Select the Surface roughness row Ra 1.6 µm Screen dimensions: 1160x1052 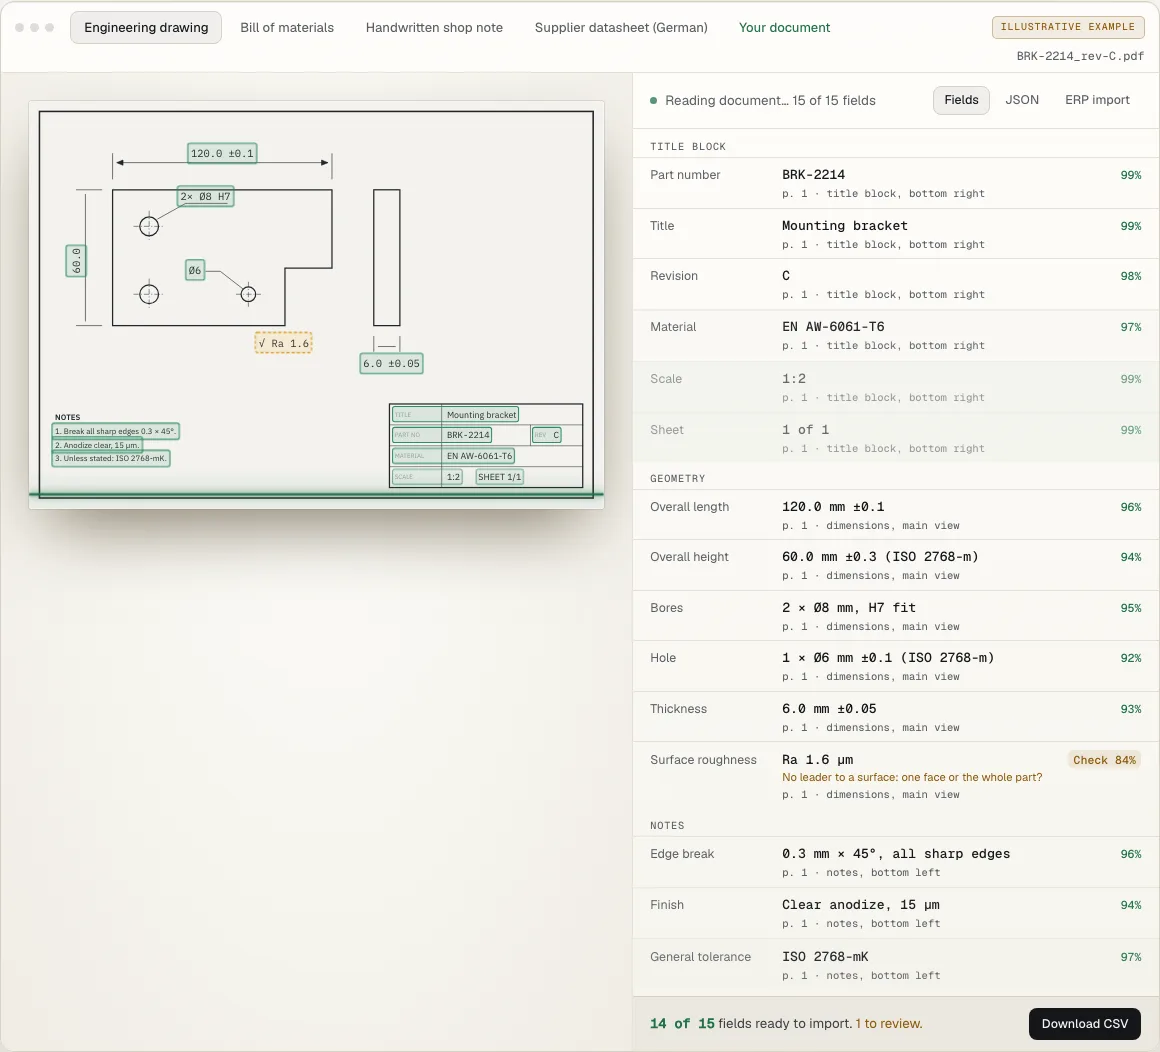click(x=896, y=776)
